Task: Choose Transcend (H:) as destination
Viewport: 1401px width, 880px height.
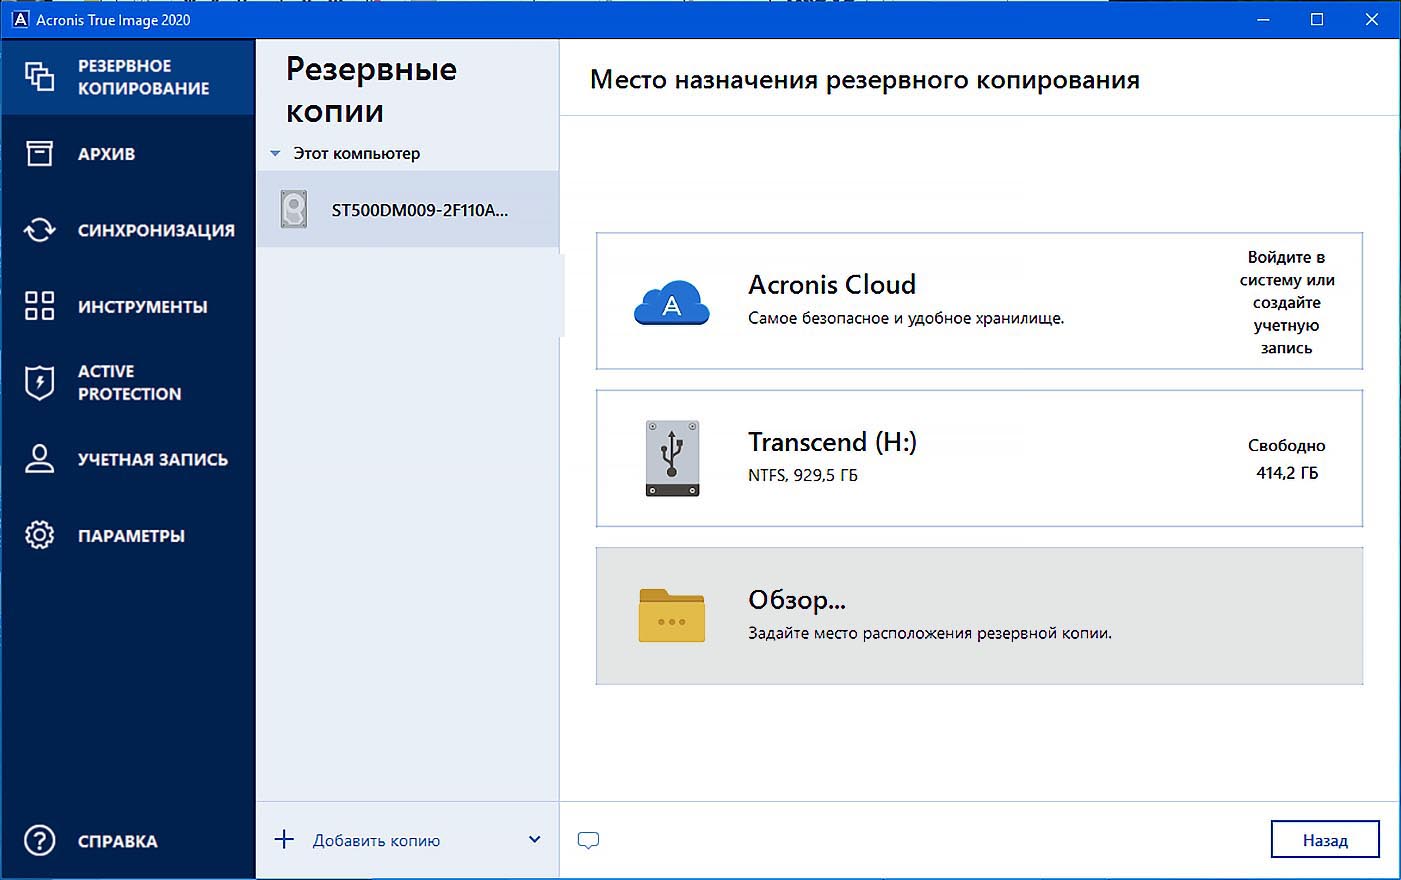Action: click(x=979, y=458)
